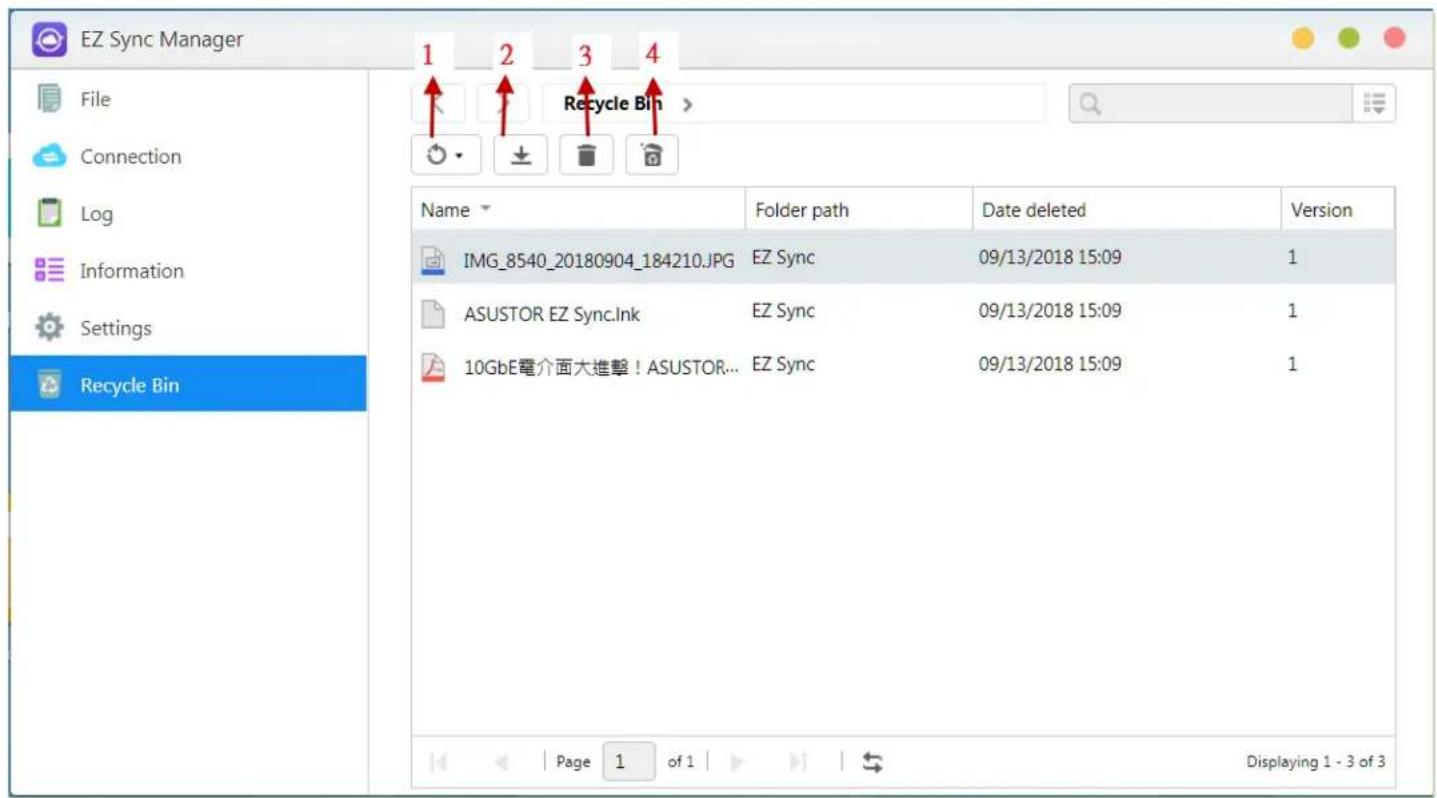Screen dimensions: 1437x798
Task: Open the Connection section in sidebar
Action: [x=188, y=156]
